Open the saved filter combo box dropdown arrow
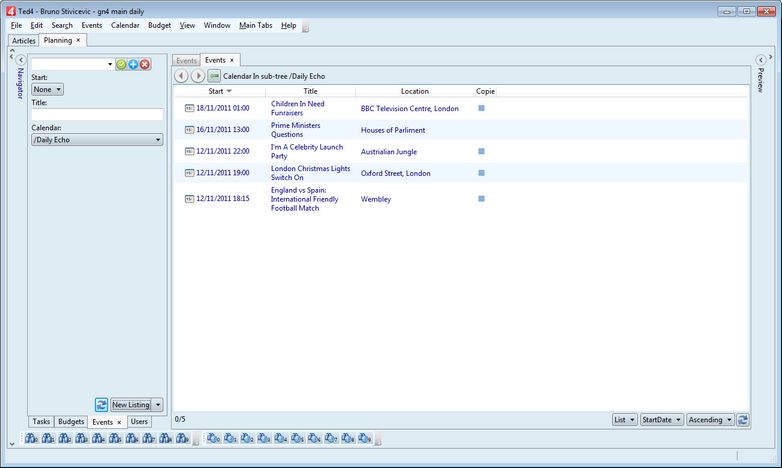 (x=110, y=64)
